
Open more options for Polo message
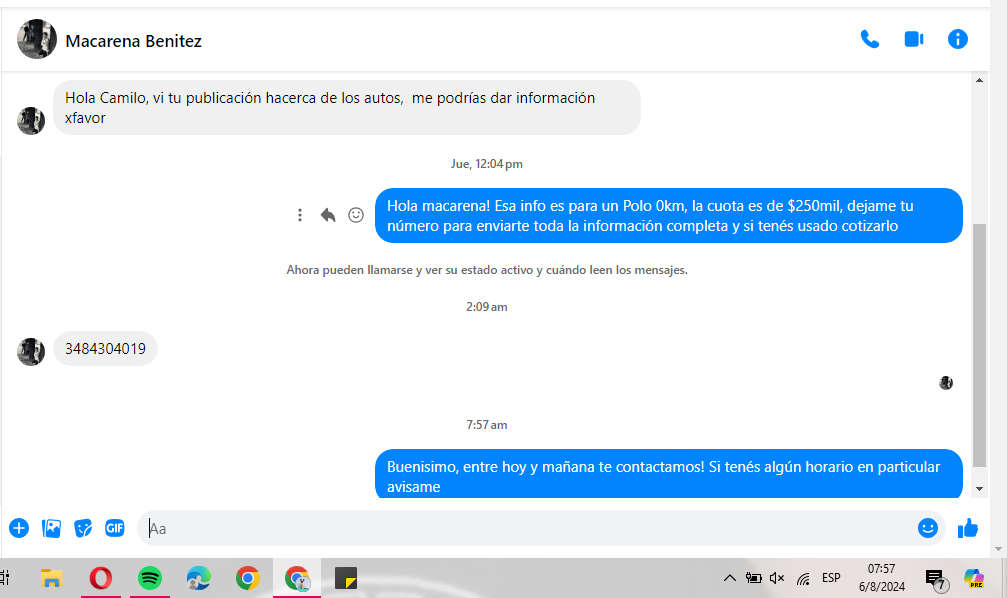(300, 215)
